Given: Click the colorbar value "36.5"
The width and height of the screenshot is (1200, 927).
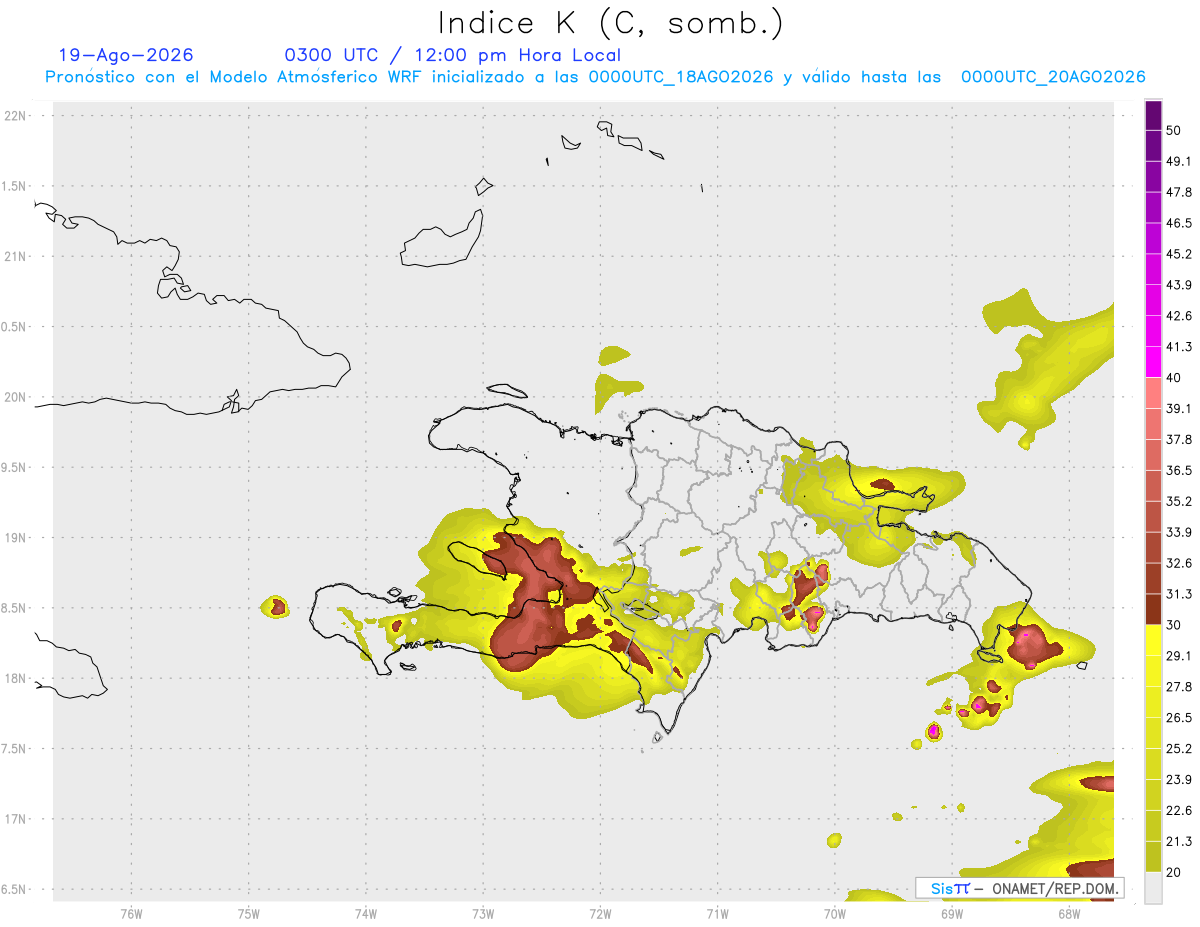Looking at the screenshot, I should click(x=1179, y=470).
